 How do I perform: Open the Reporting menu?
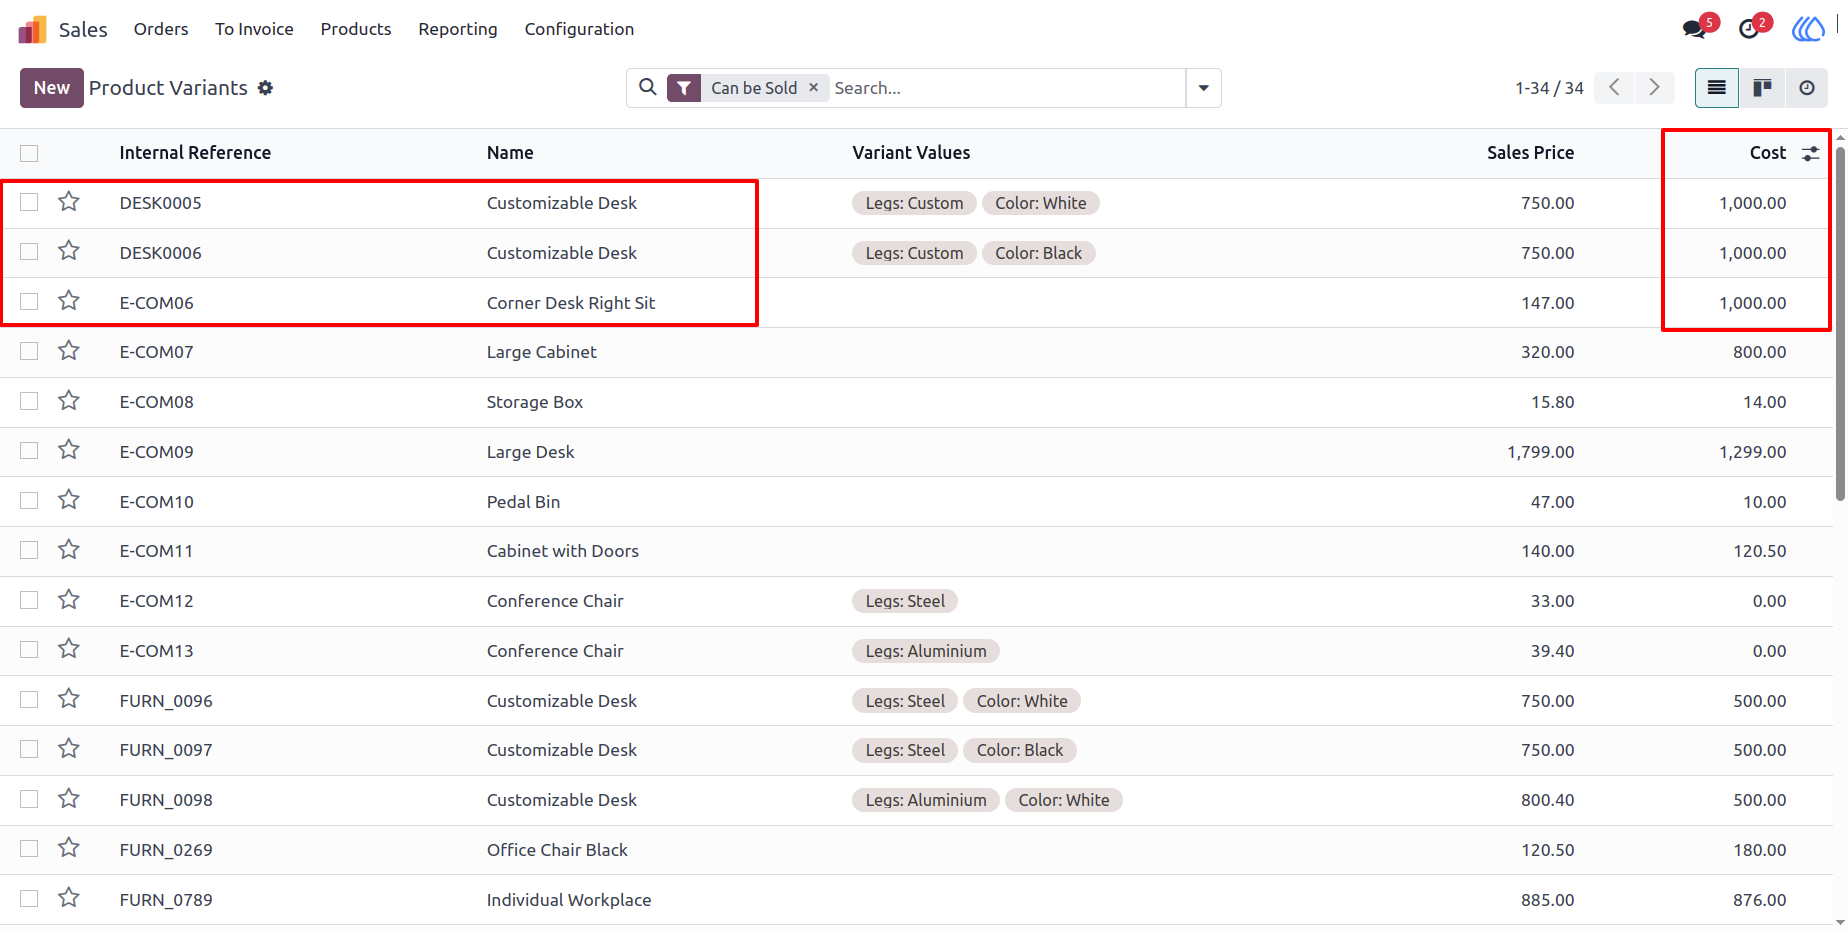click(458, 29)
